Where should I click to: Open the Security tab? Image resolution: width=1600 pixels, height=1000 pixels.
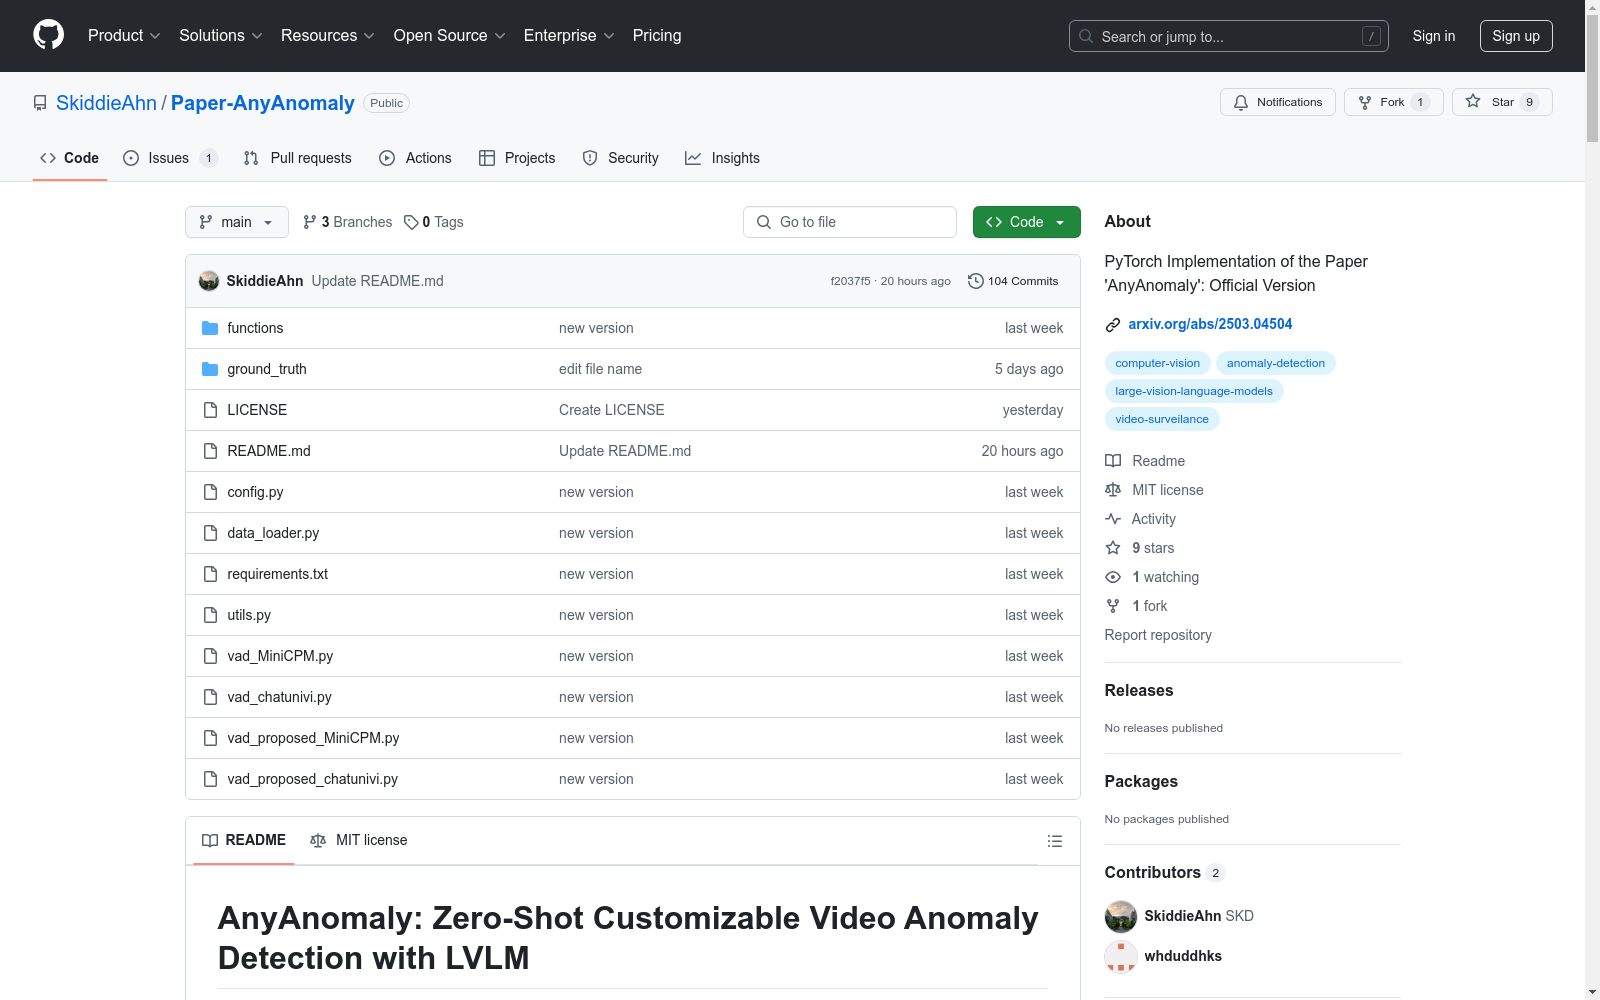click(x=621, y=158)
